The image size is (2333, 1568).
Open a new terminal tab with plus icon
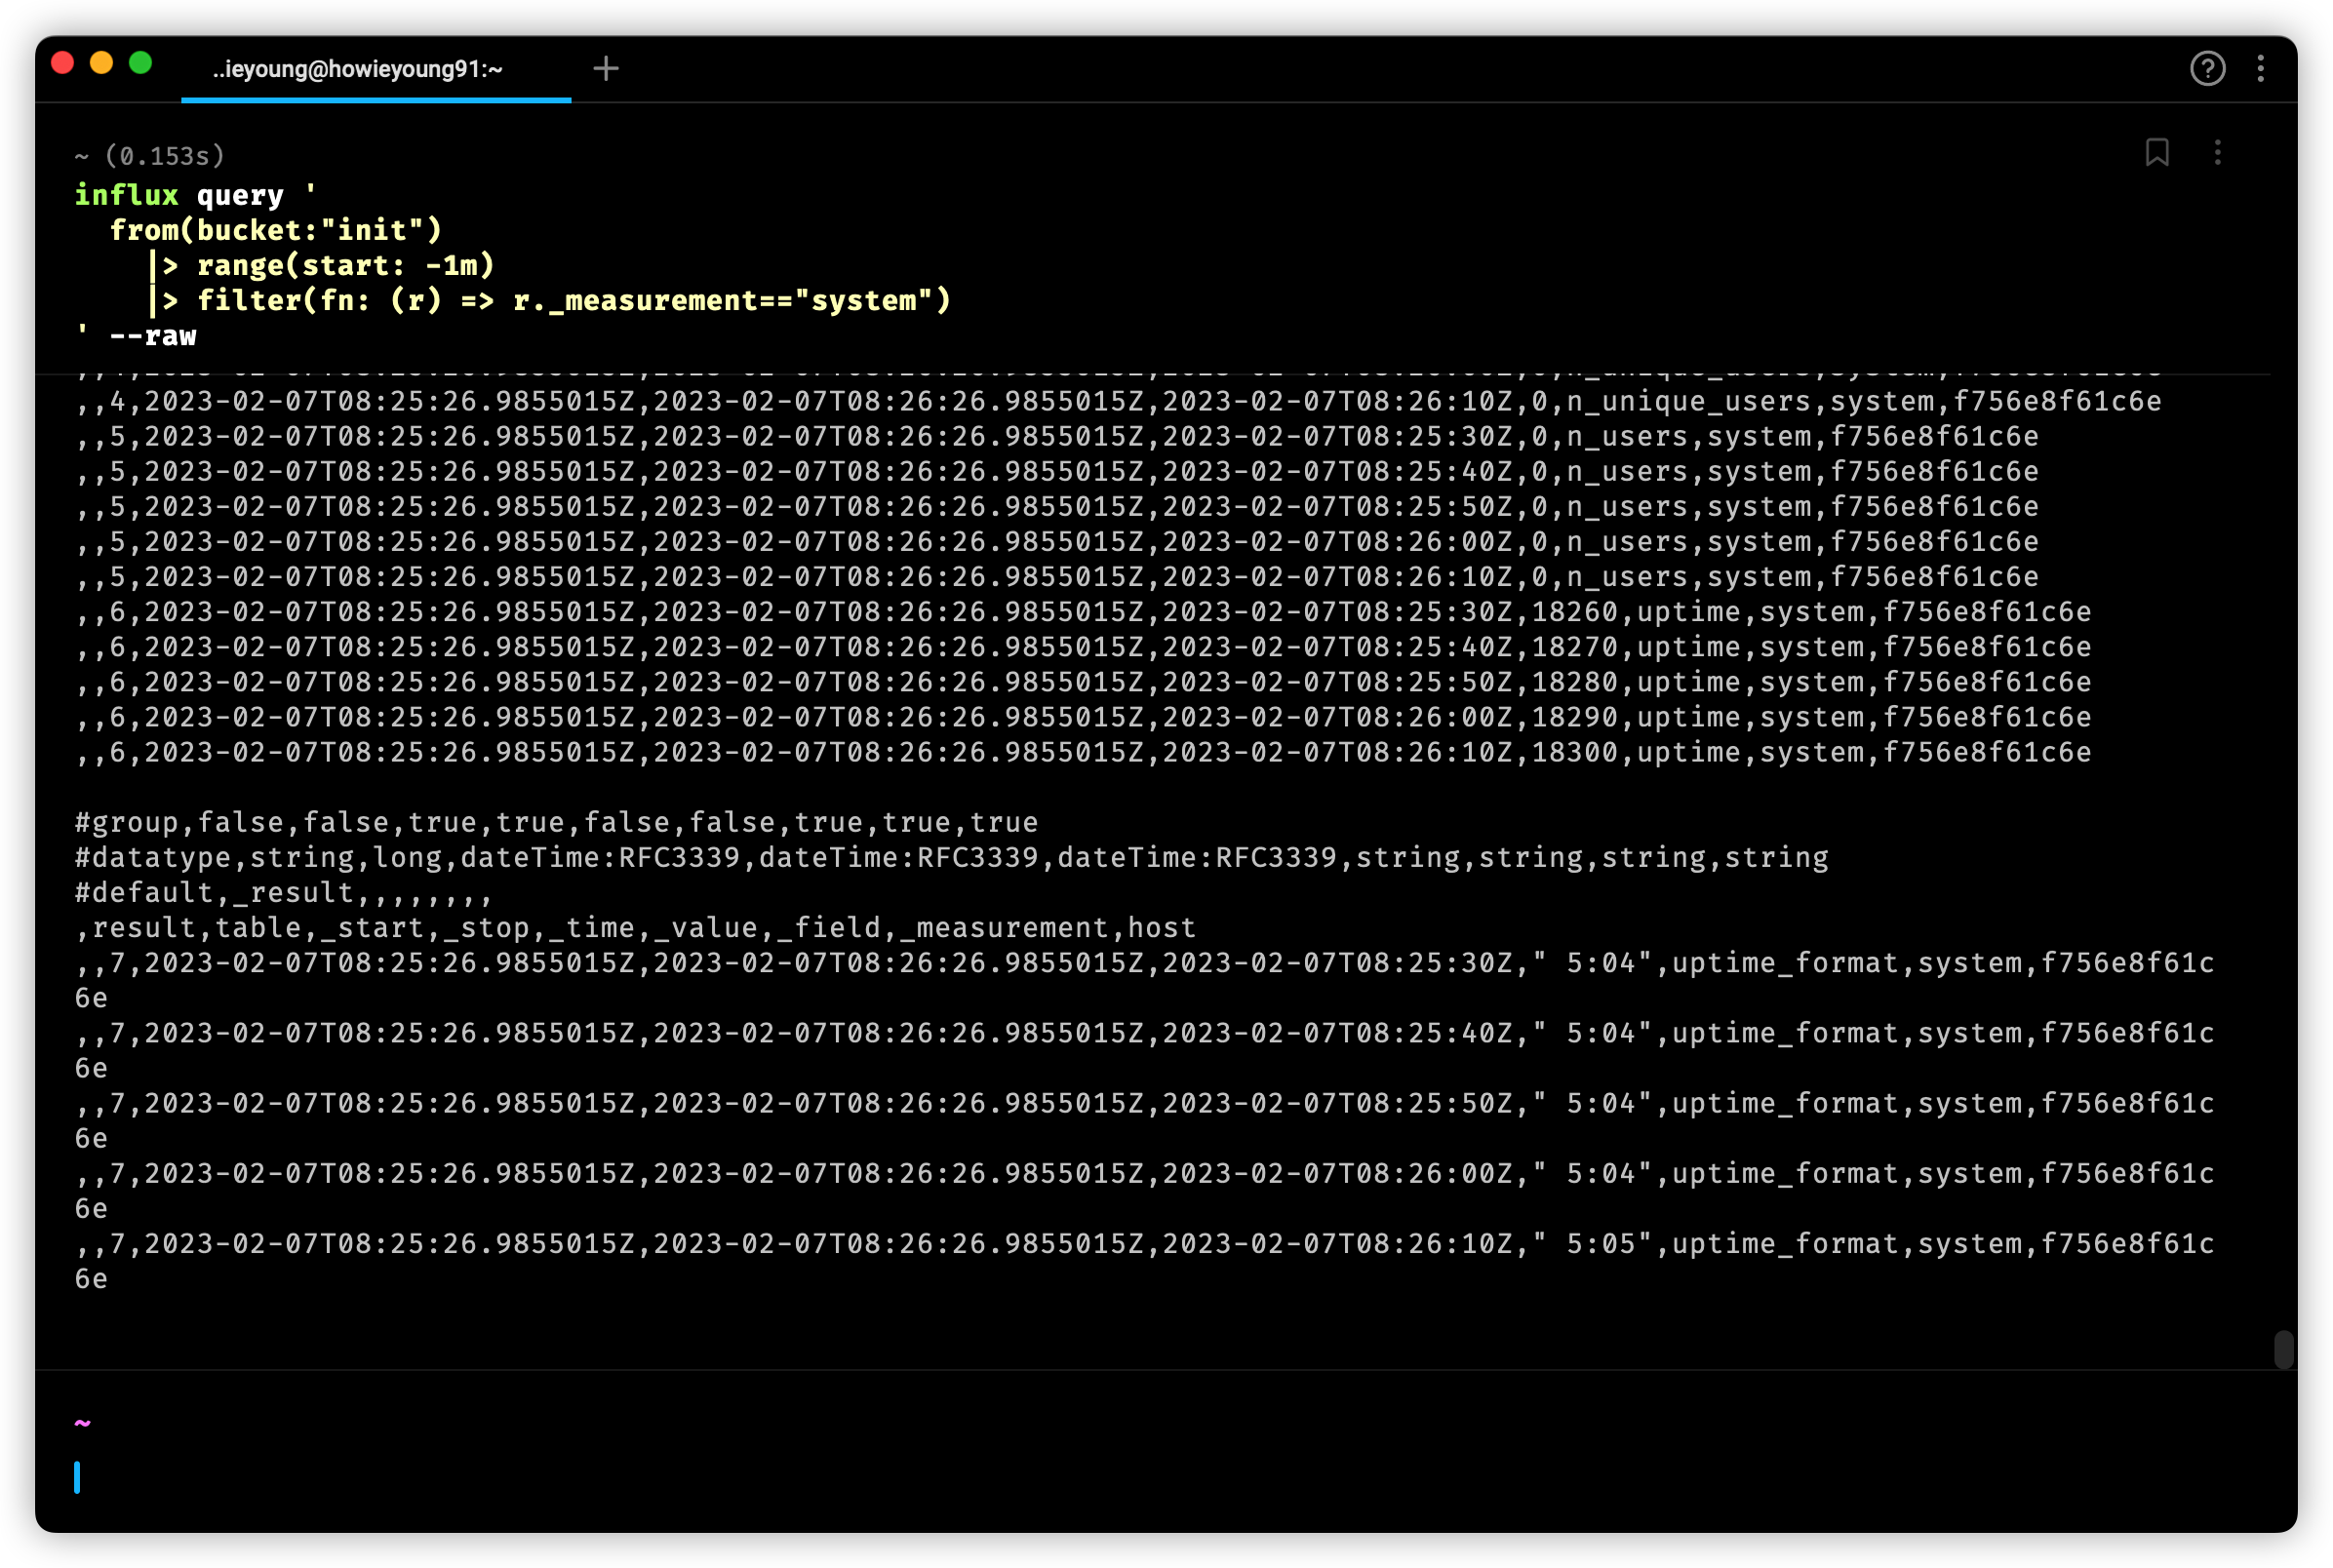(605, 68)
